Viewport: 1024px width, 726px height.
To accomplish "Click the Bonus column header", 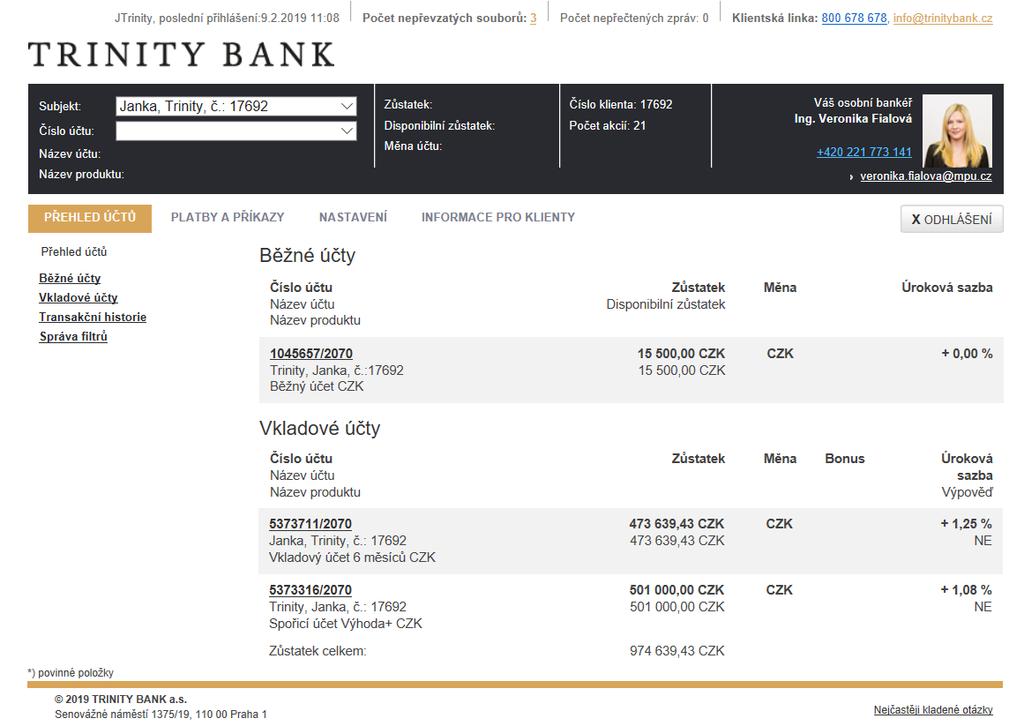I will pos(844,458).
